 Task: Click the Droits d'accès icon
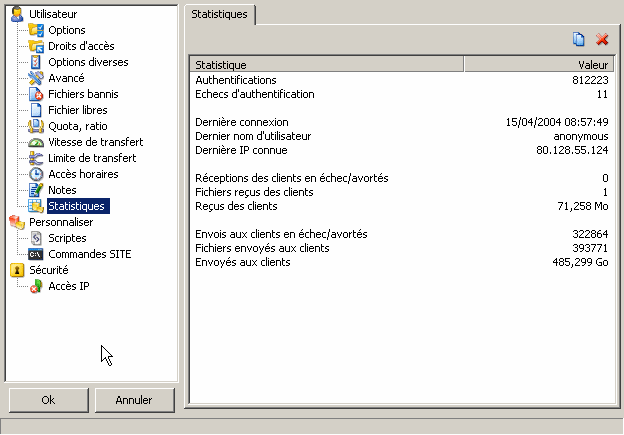[37, 46]
